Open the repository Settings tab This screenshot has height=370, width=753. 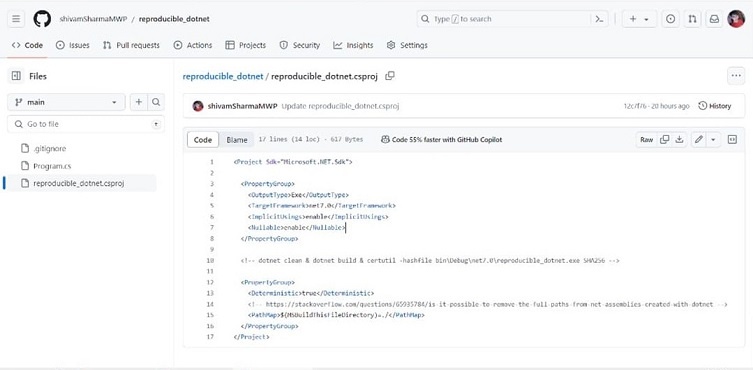click(407, 45)
